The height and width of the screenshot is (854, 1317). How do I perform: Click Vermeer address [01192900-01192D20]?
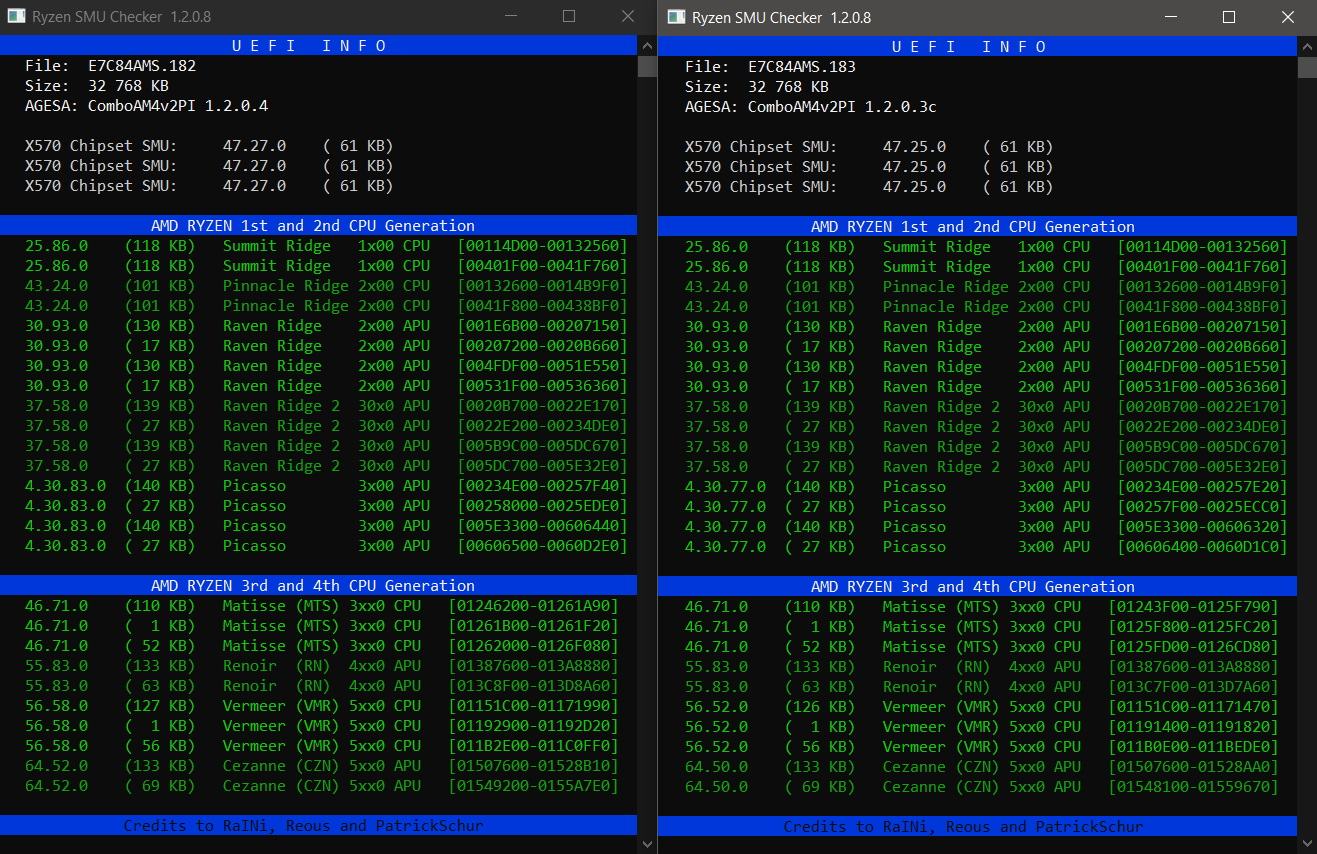(534, 726)
